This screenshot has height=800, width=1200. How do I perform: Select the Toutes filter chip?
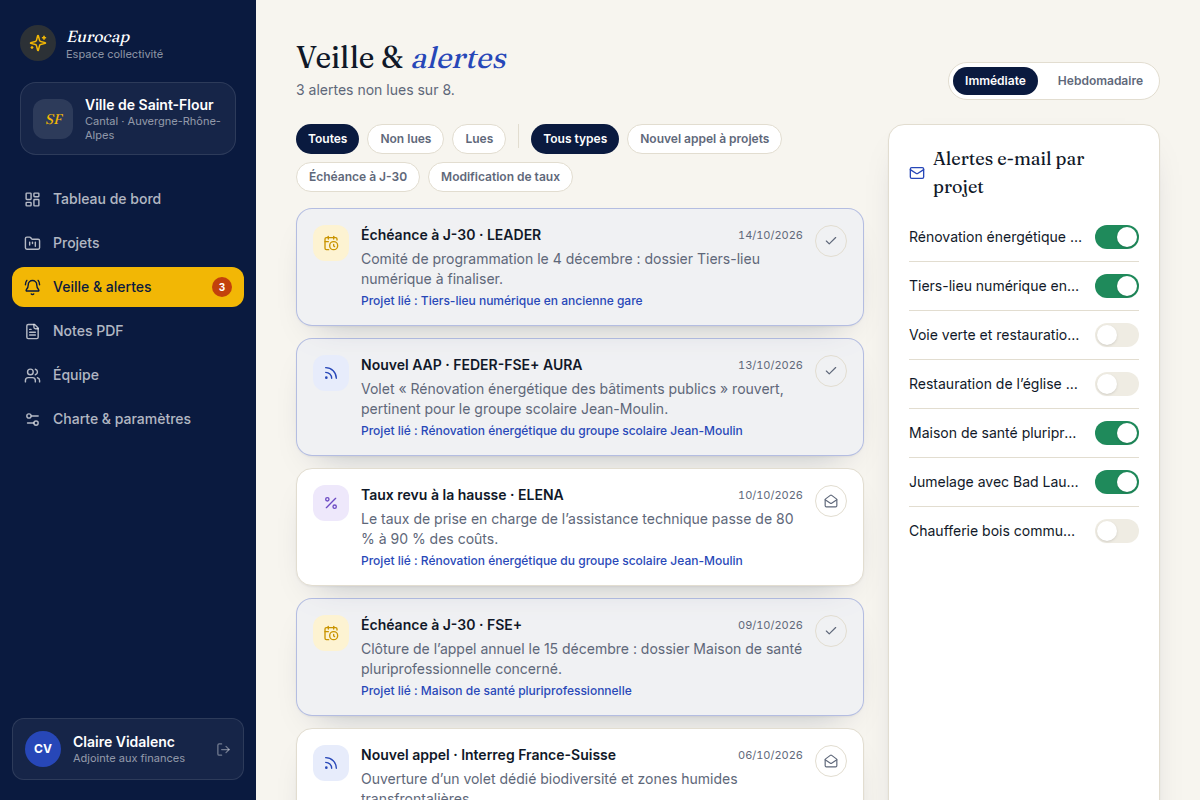click(328, 139)
